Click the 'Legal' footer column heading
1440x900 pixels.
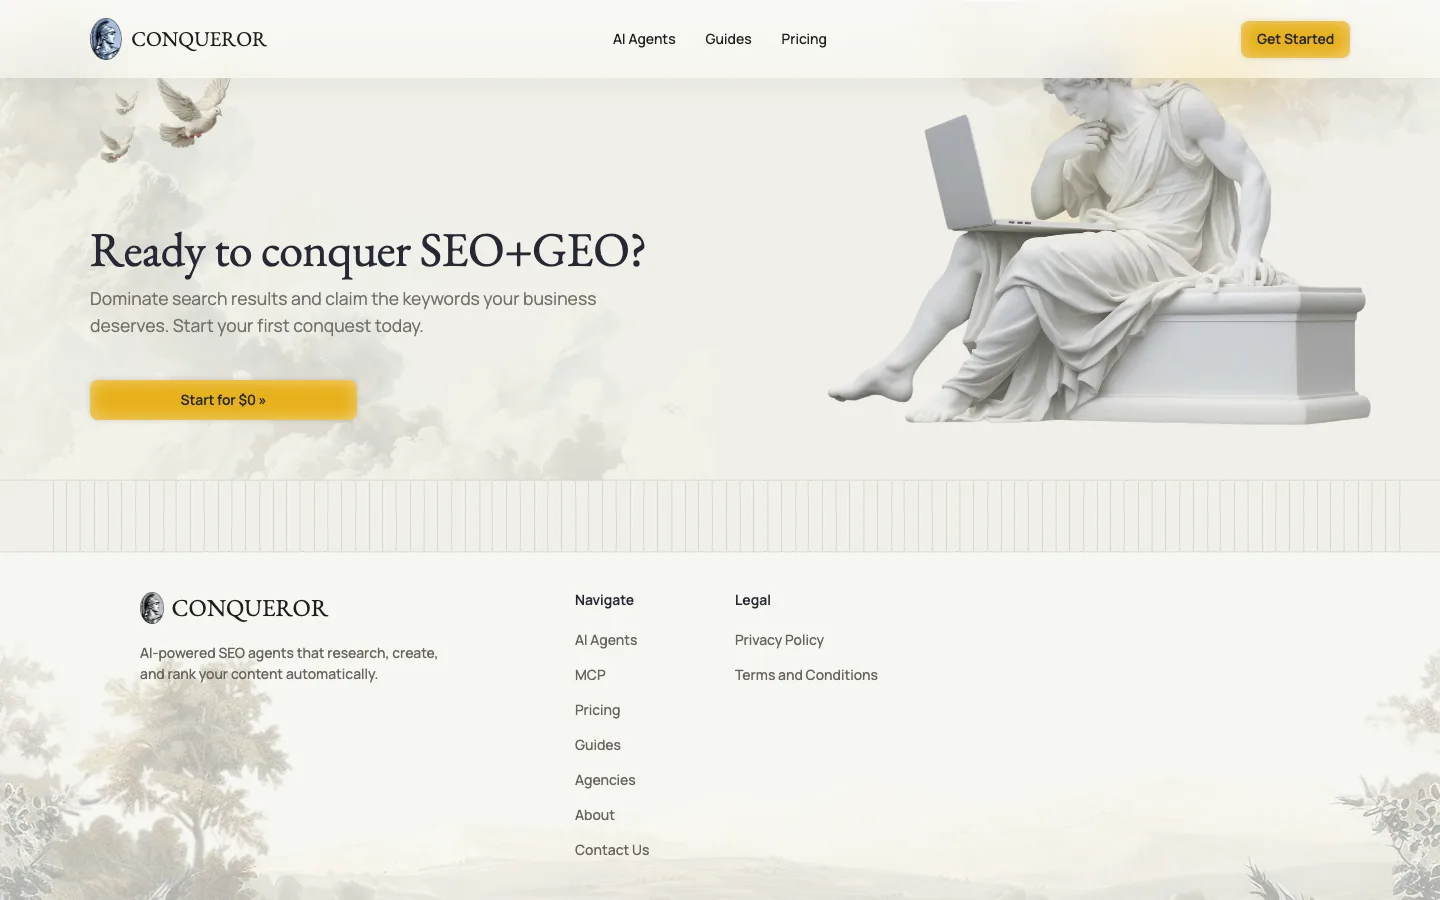753,600
